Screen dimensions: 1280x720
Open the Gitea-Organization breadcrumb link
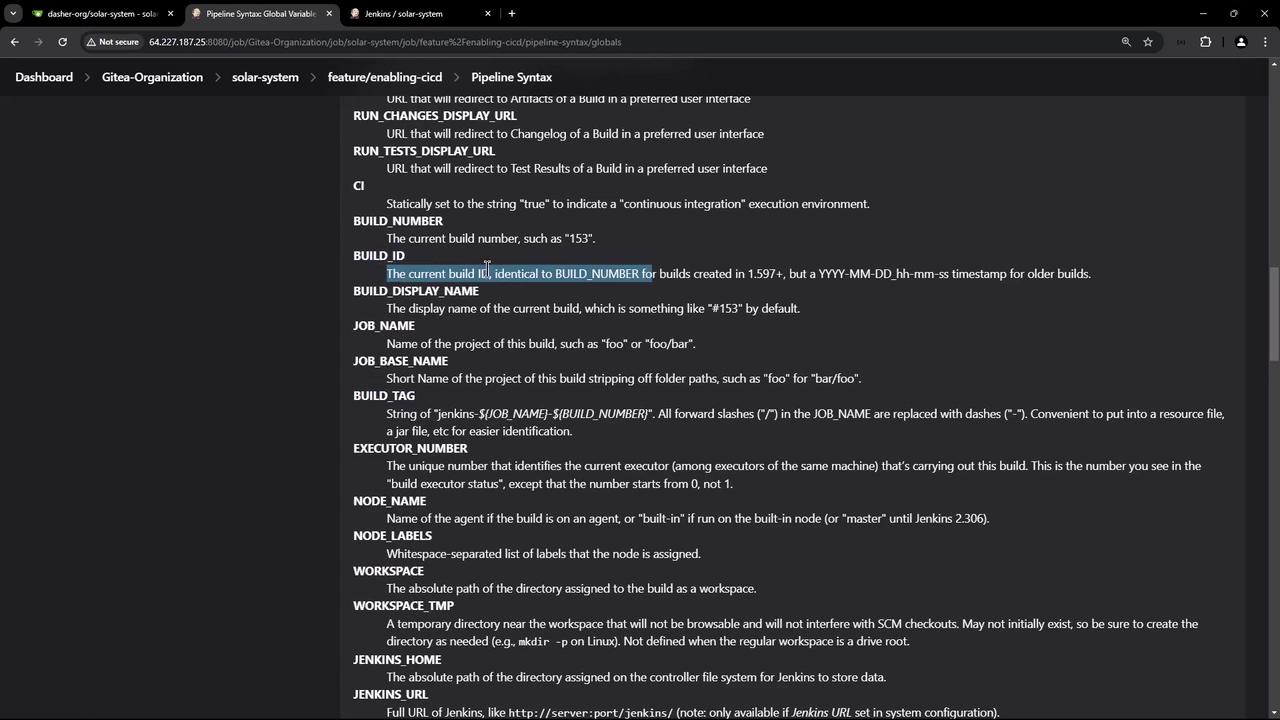click(152, 77)
